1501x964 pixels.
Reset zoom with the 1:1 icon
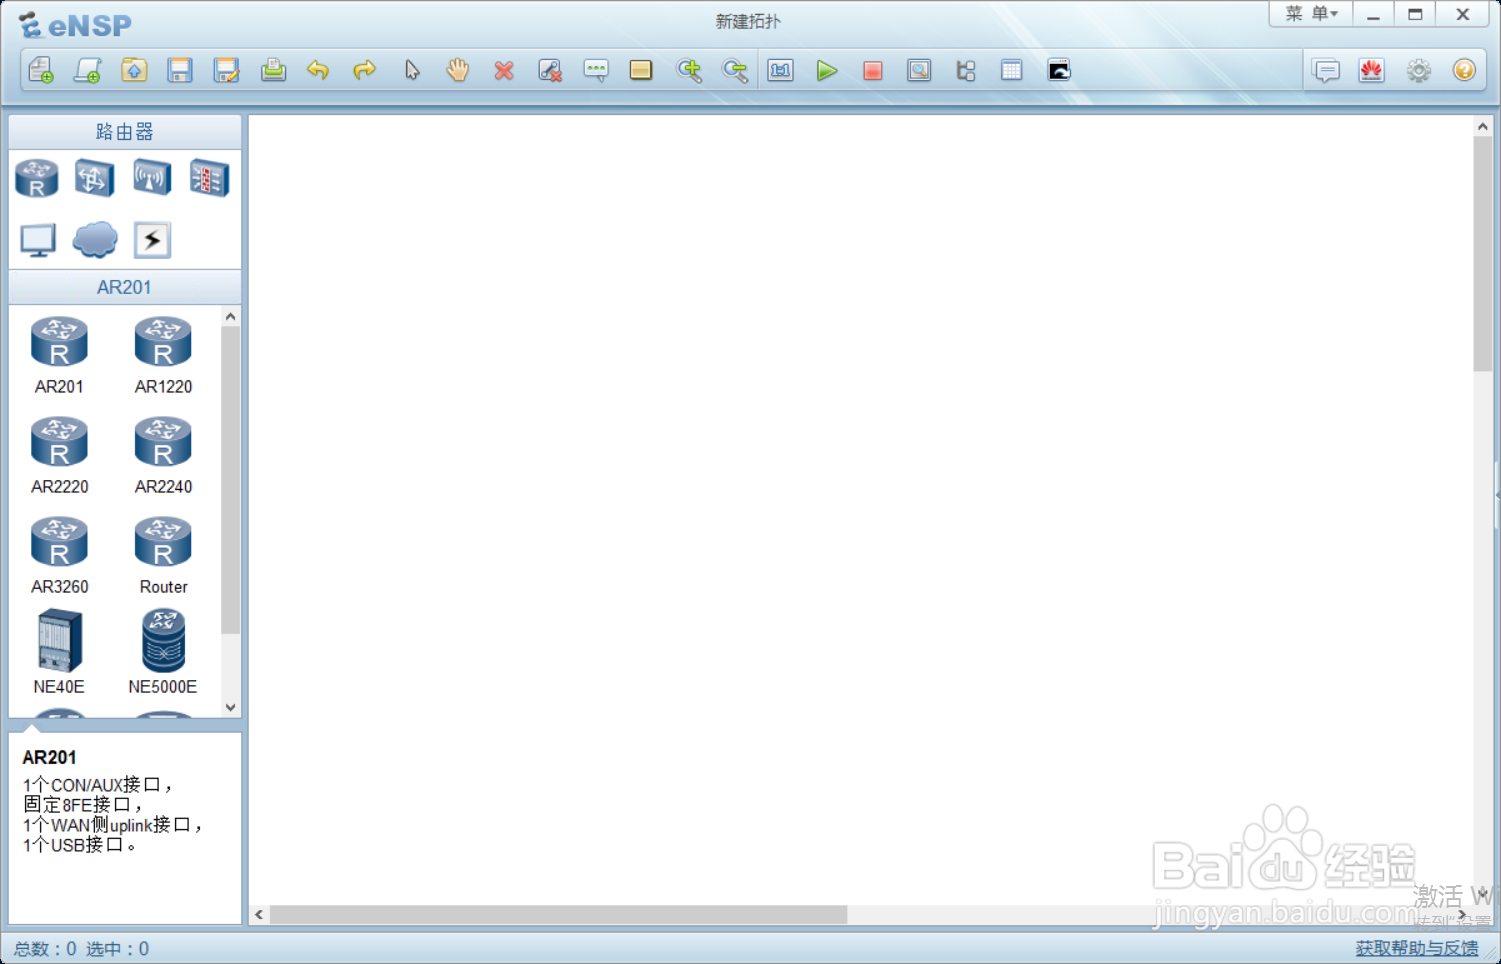(781, 70)
